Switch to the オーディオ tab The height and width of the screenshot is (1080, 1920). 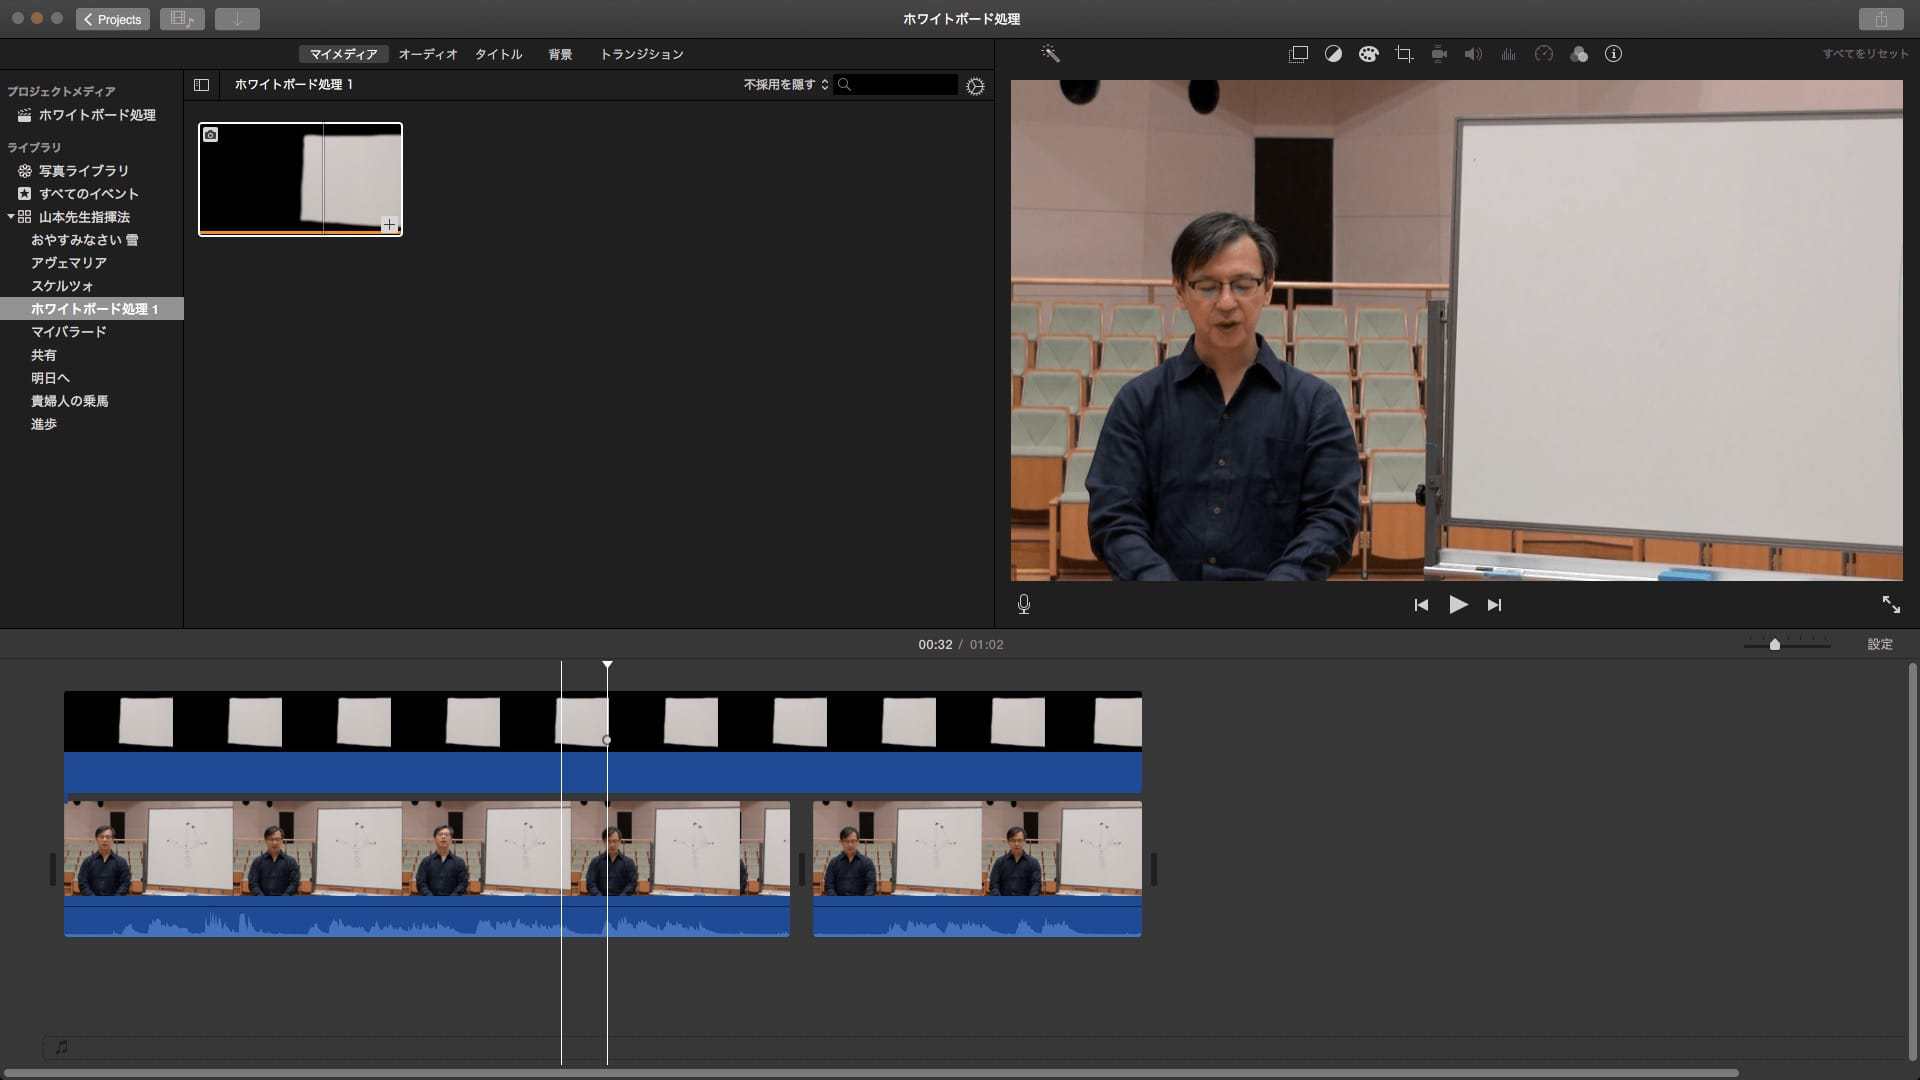pyautogui.click(x=427, y=54)
